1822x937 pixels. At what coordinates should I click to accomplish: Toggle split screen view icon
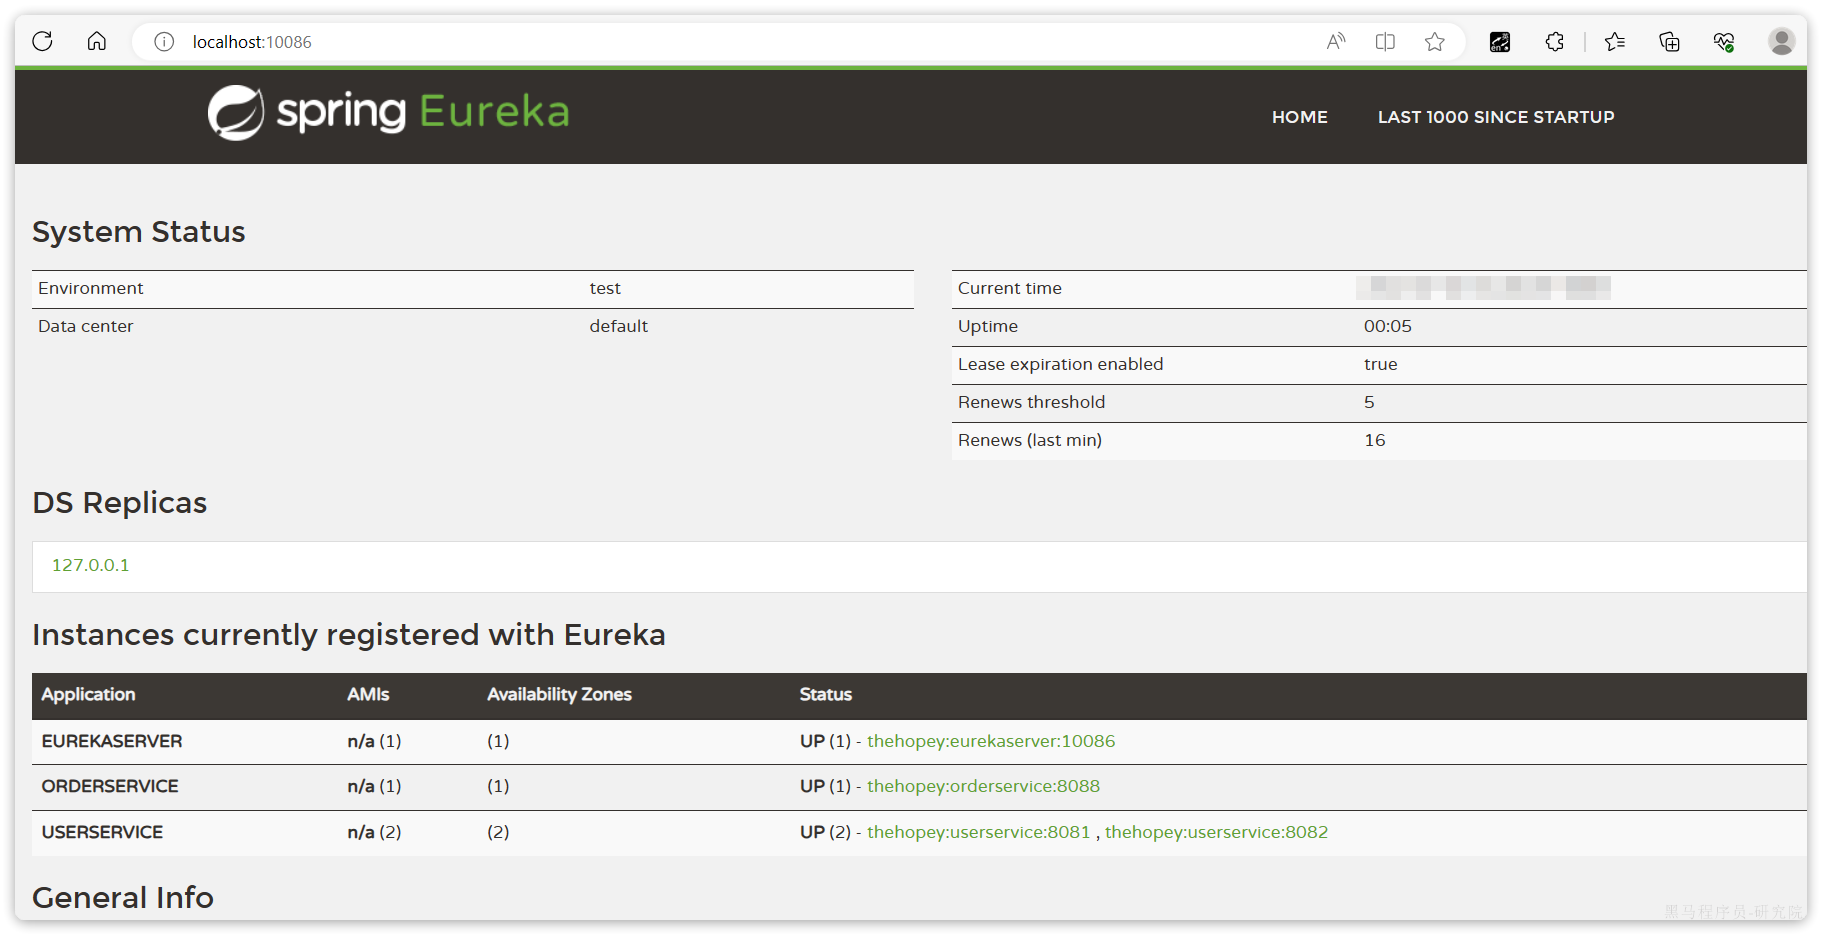coord(1385,42)
